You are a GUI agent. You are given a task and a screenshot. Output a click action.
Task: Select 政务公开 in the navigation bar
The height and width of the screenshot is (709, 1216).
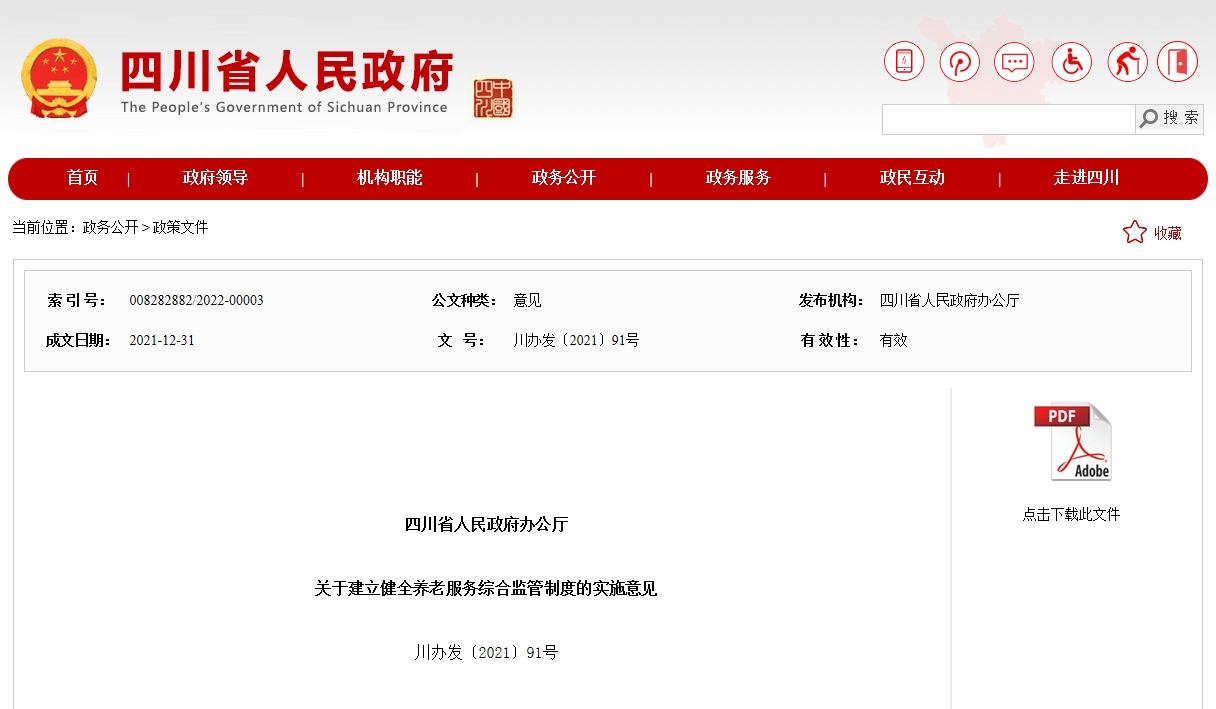point(563,178)
